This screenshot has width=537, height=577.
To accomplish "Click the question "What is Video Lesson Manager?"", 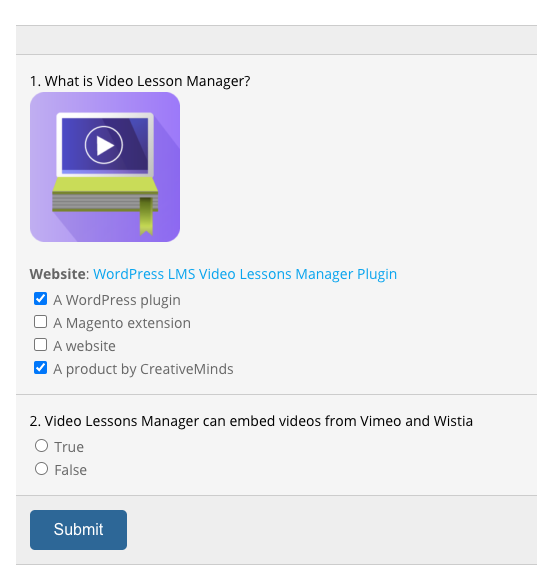I will point(140,81).
